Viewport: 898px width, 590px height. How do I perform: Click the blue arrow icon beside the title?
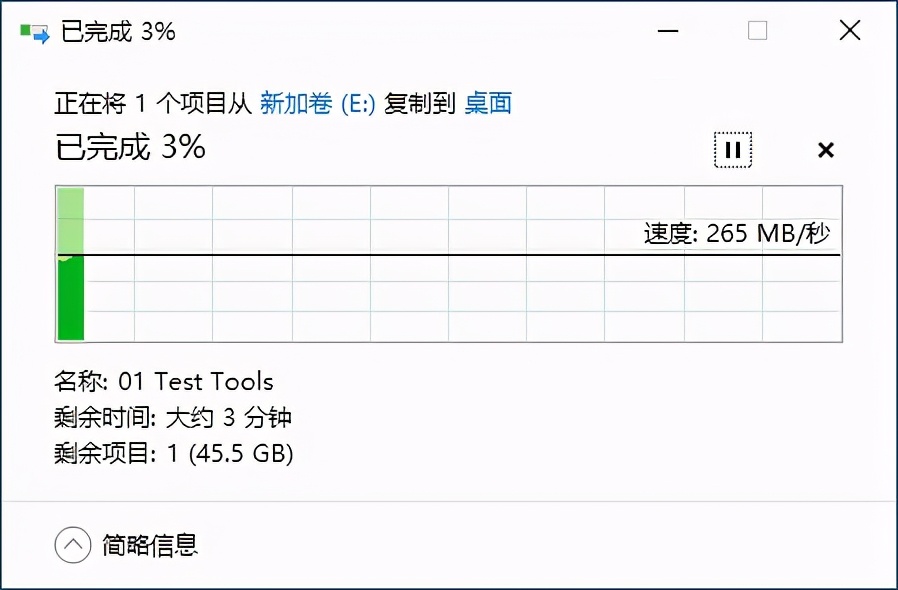(x=38, y=33)
